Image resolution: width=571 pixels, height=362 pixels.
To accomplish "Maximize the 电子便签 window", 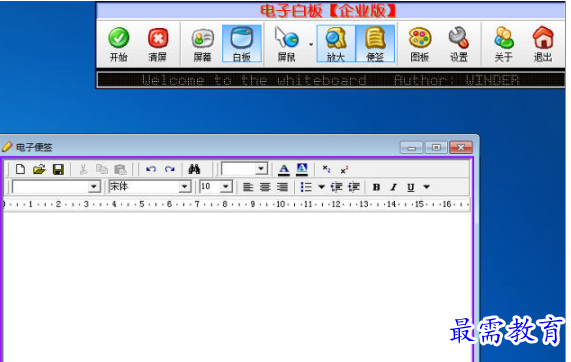I will click(436, 147).
